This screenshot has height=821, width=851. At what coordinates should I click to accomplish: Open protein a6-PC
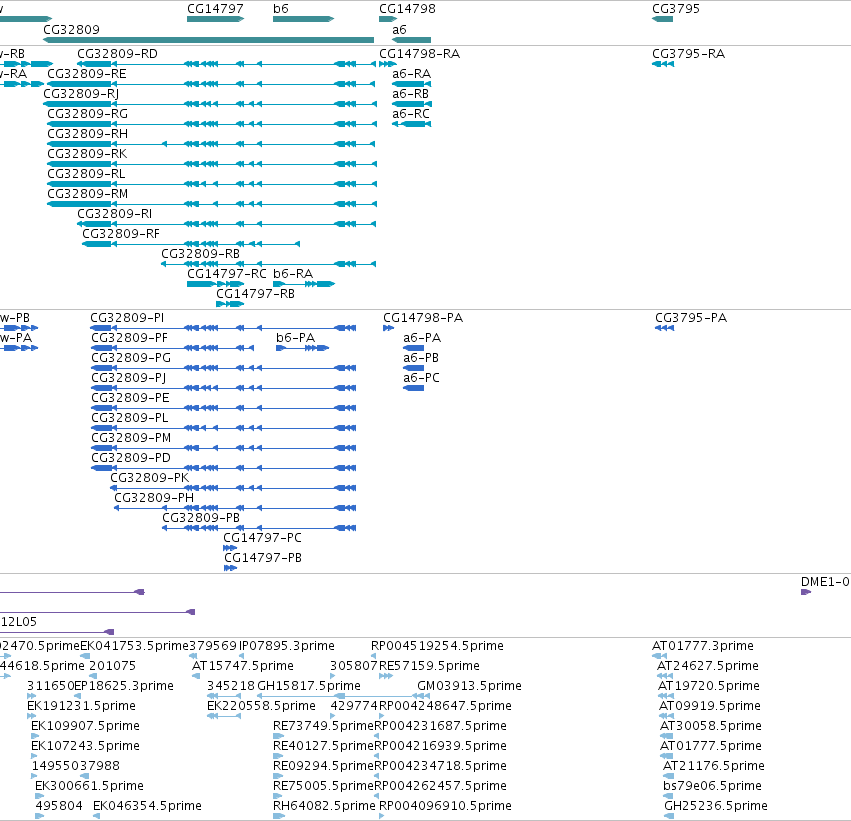pos(414,388)
